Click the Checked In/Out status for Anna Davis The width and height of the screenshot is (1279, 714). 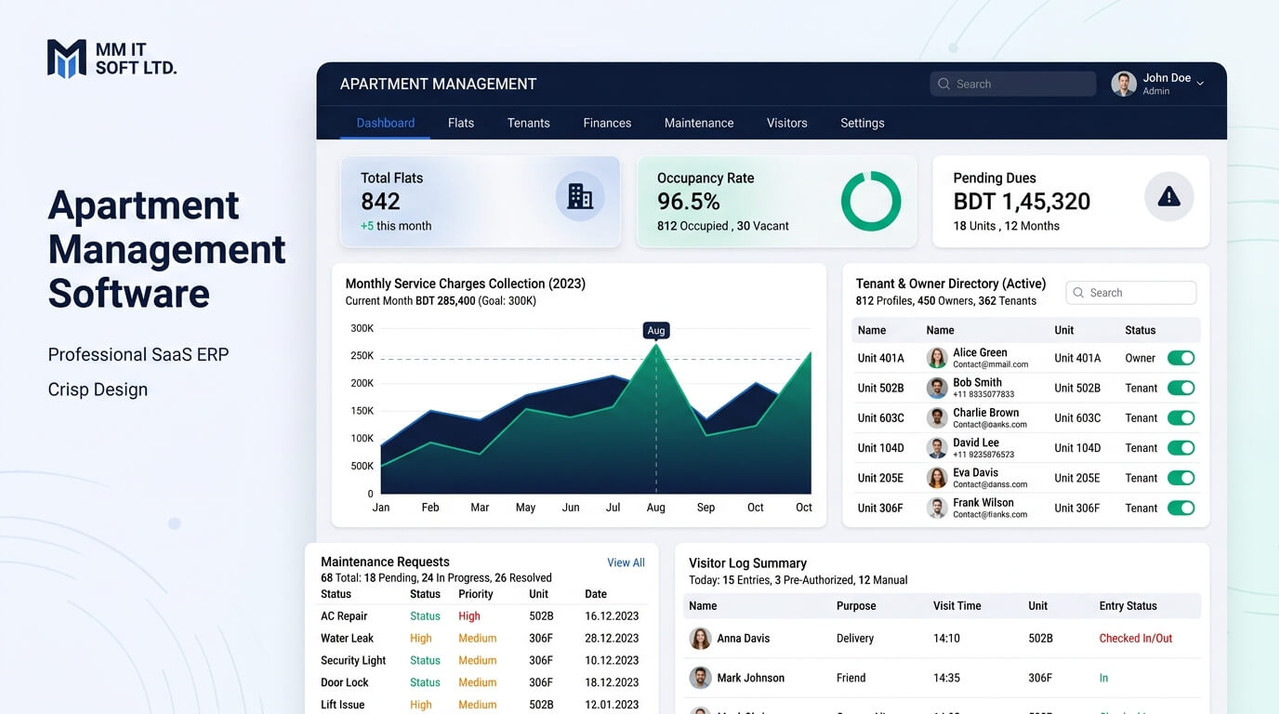pyautogui.click(x=1136, y=638)
